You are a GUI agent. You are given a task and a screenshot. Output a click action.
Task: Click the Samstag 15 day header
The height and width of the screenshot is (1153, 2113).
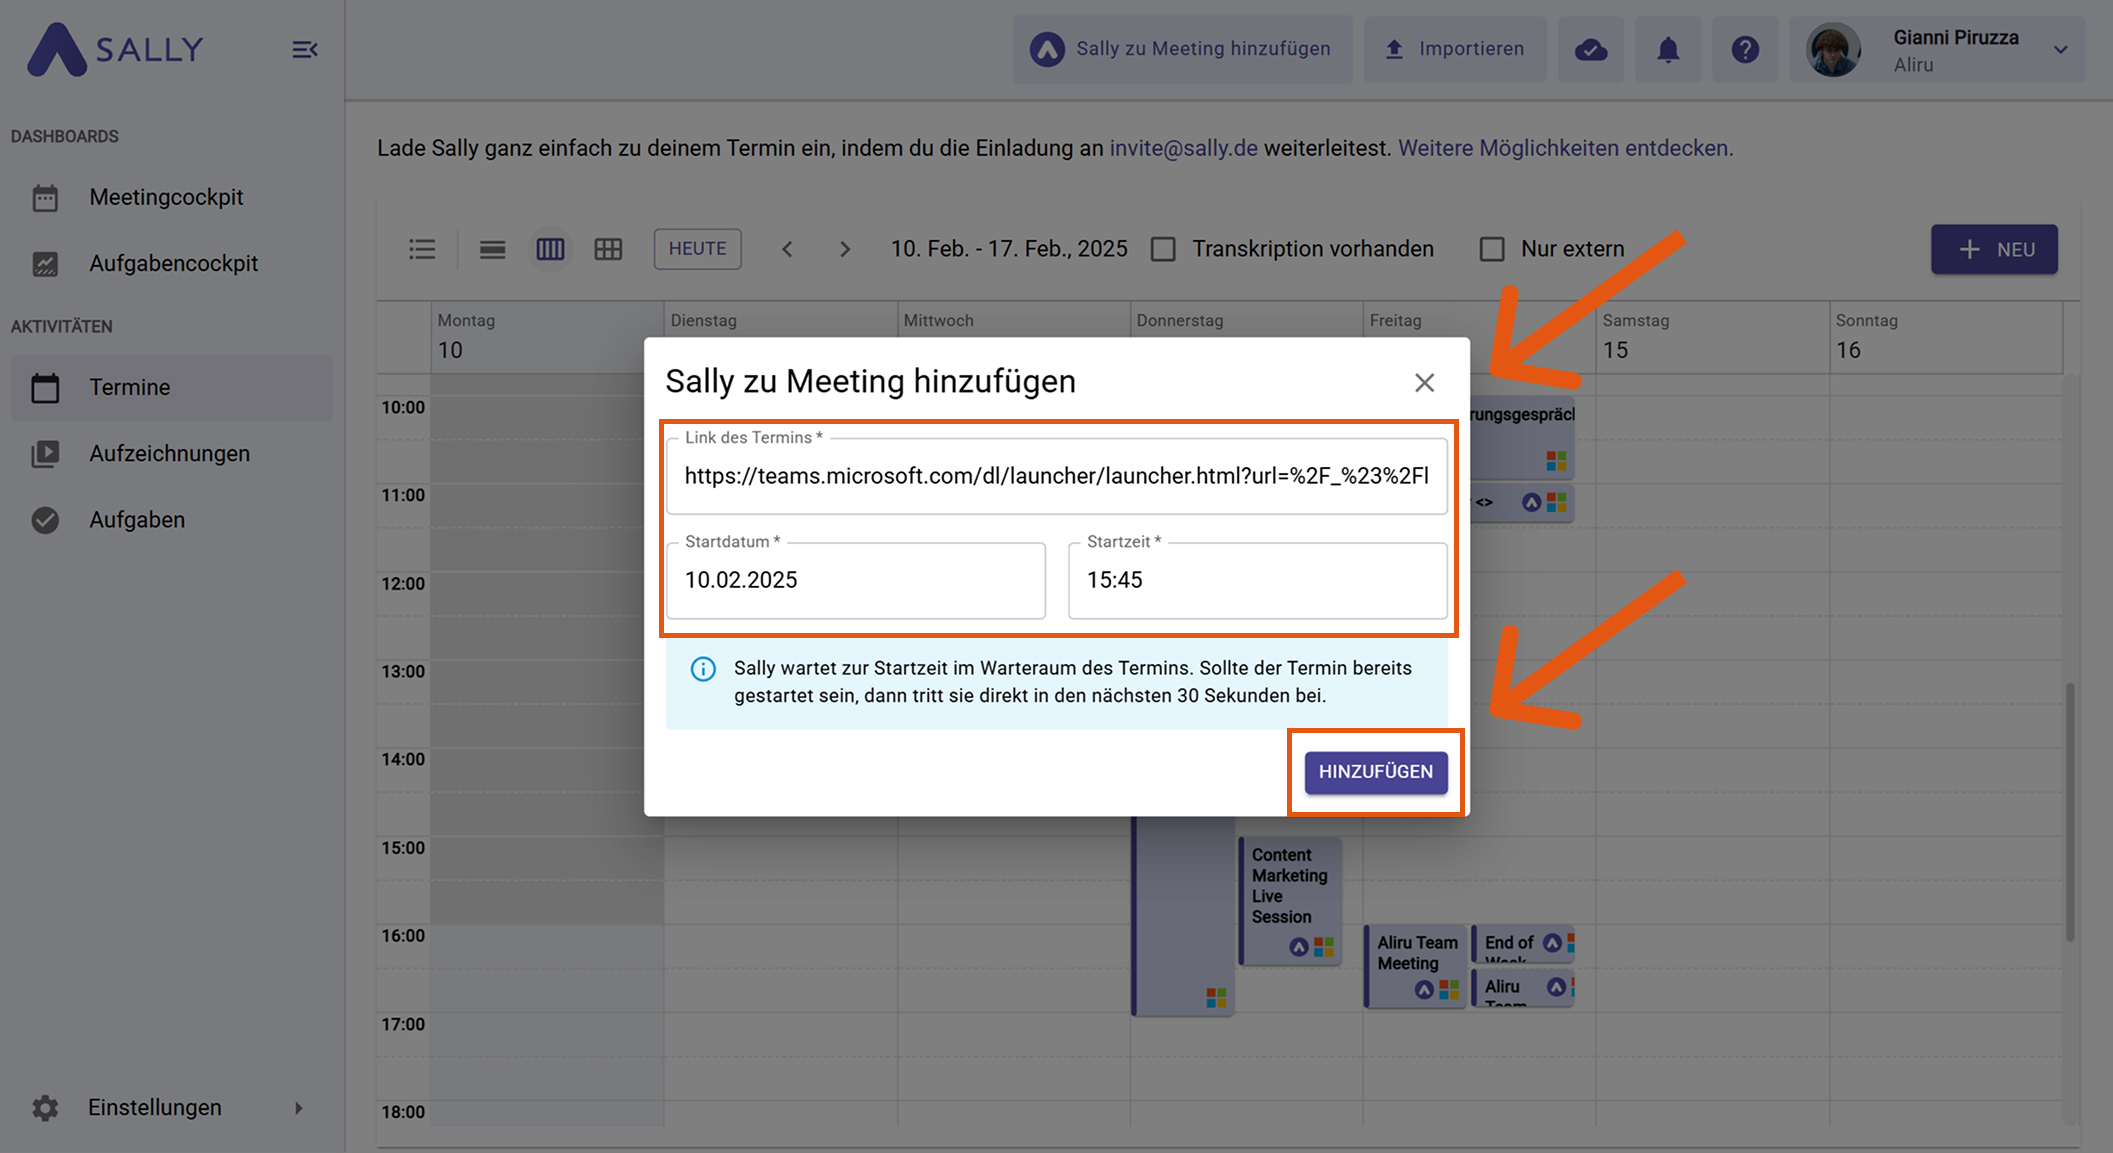tap(1712, 336)
